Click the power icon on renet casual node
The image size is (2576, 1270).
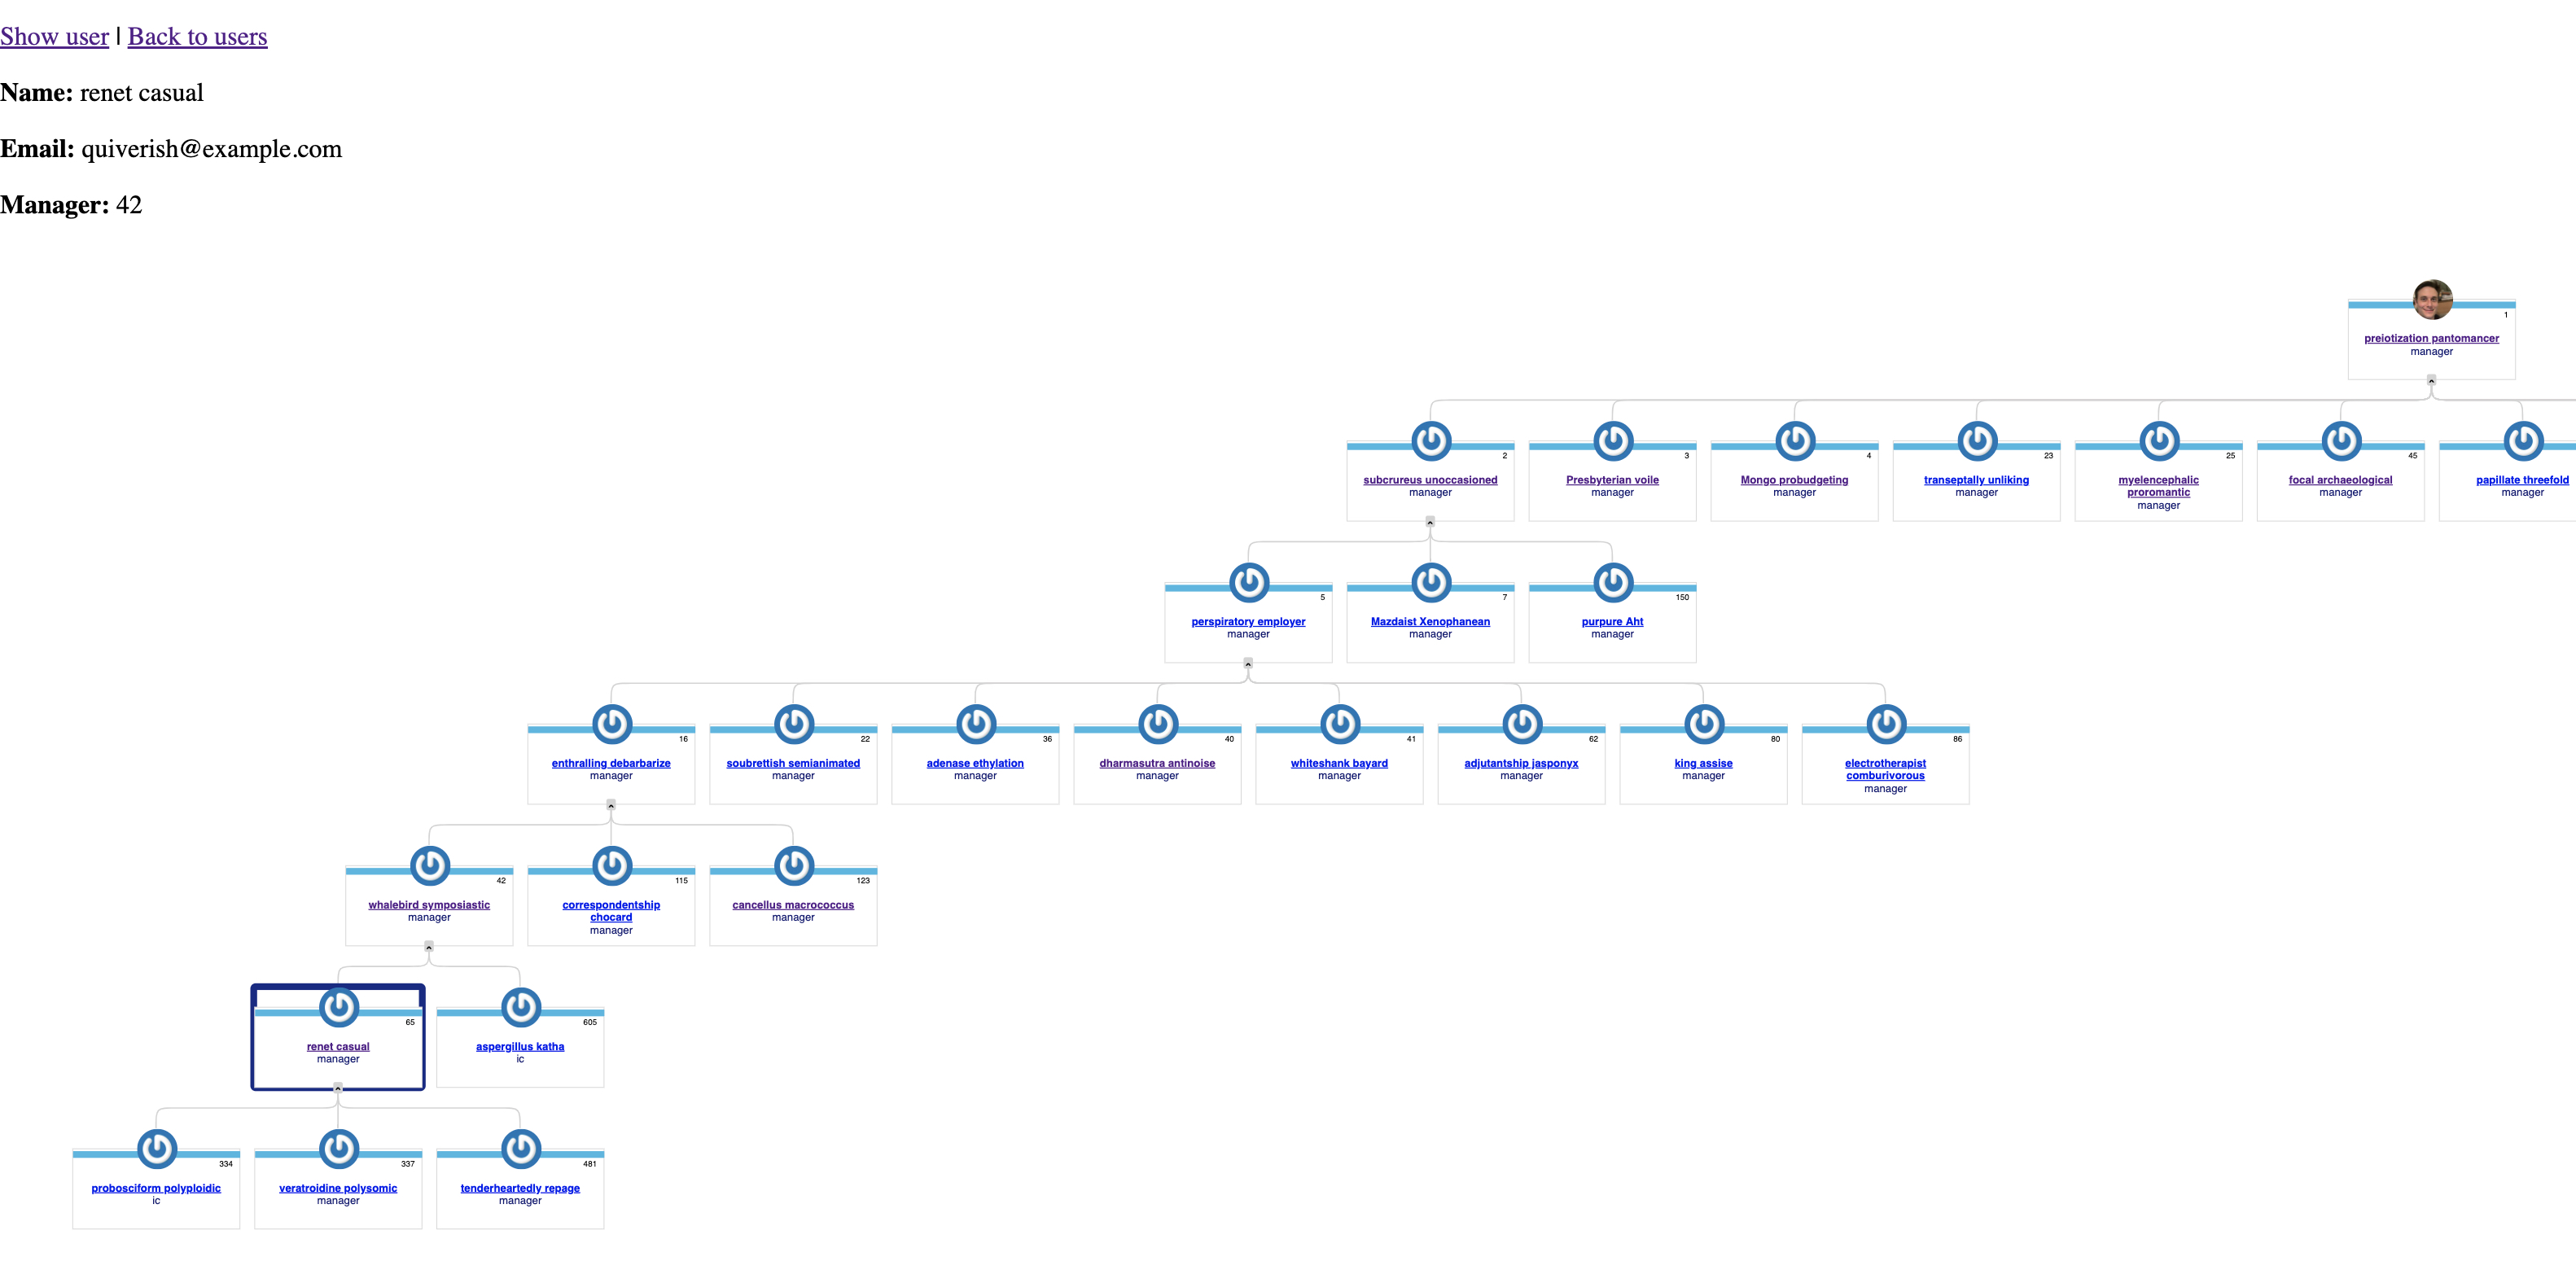pyautogui.click(x=337, y=1007)
